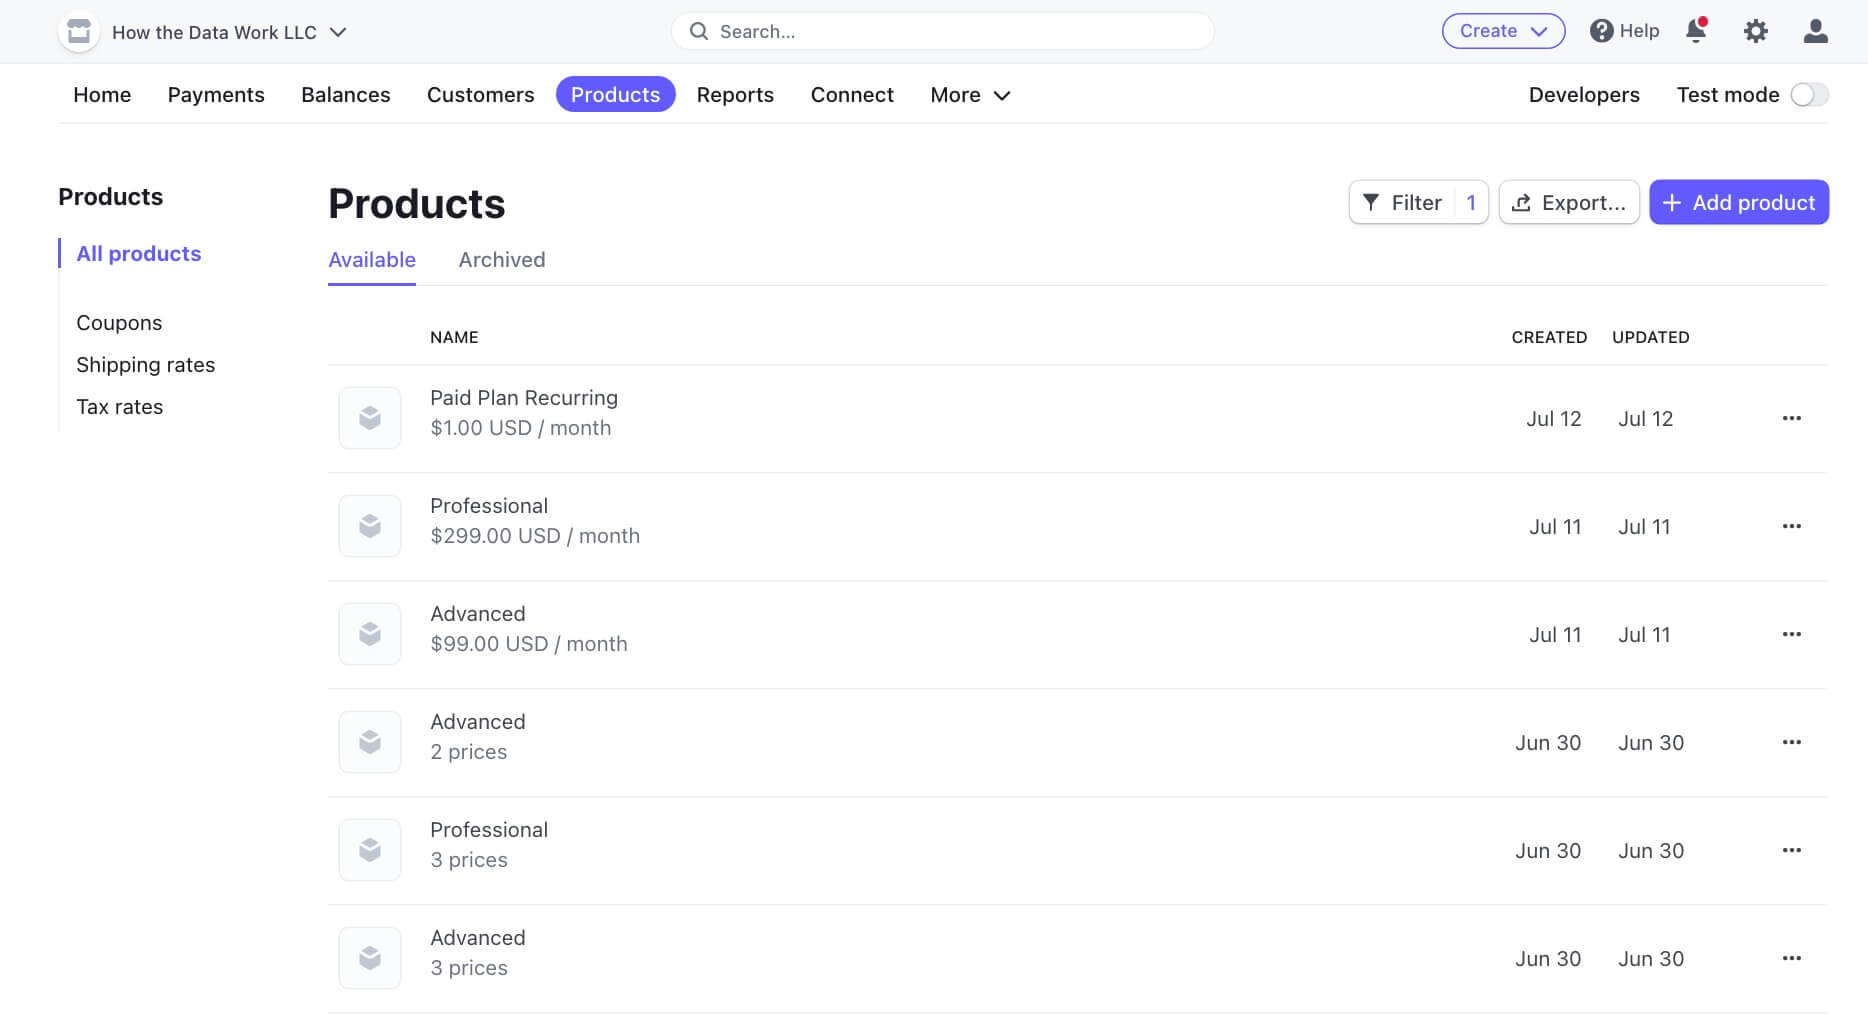
Task: Click the $99.00 Advanced product thumbnail icon
Action: 370,634
